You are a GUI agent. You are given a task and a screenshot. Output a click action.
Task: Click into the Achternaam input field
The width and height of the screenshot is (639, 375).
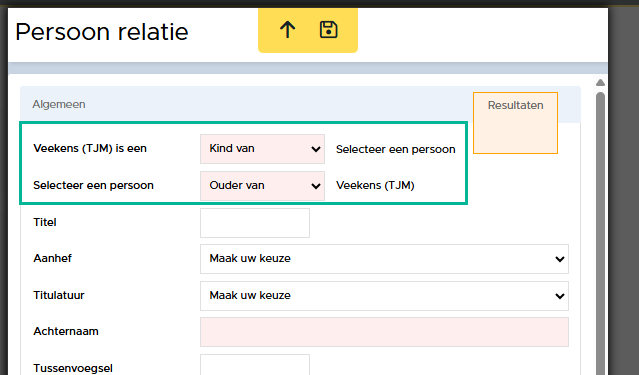(384, 332)
